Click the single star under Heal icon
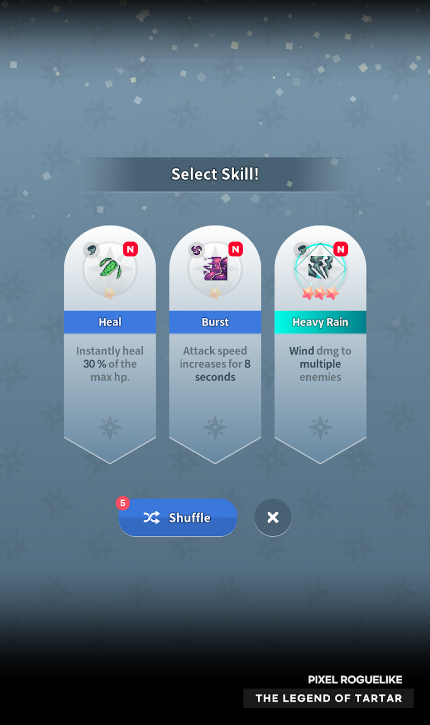The image size is (430, 725). pos(110,293)
